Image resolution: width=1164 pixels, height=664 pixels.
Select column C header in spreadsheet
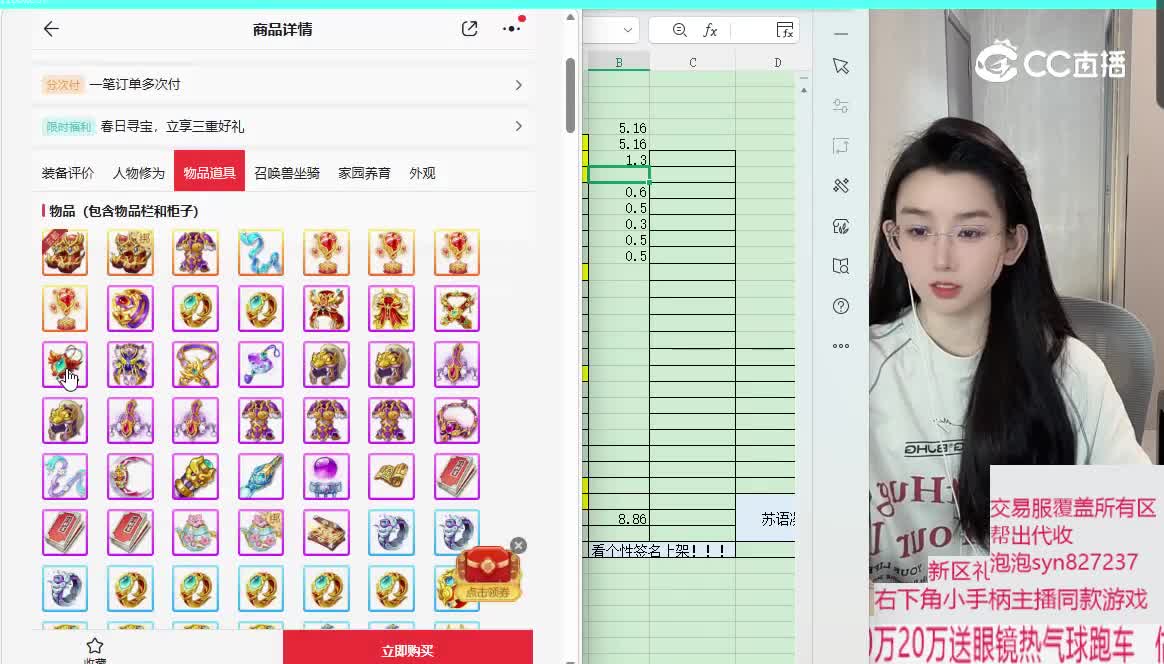692,63
